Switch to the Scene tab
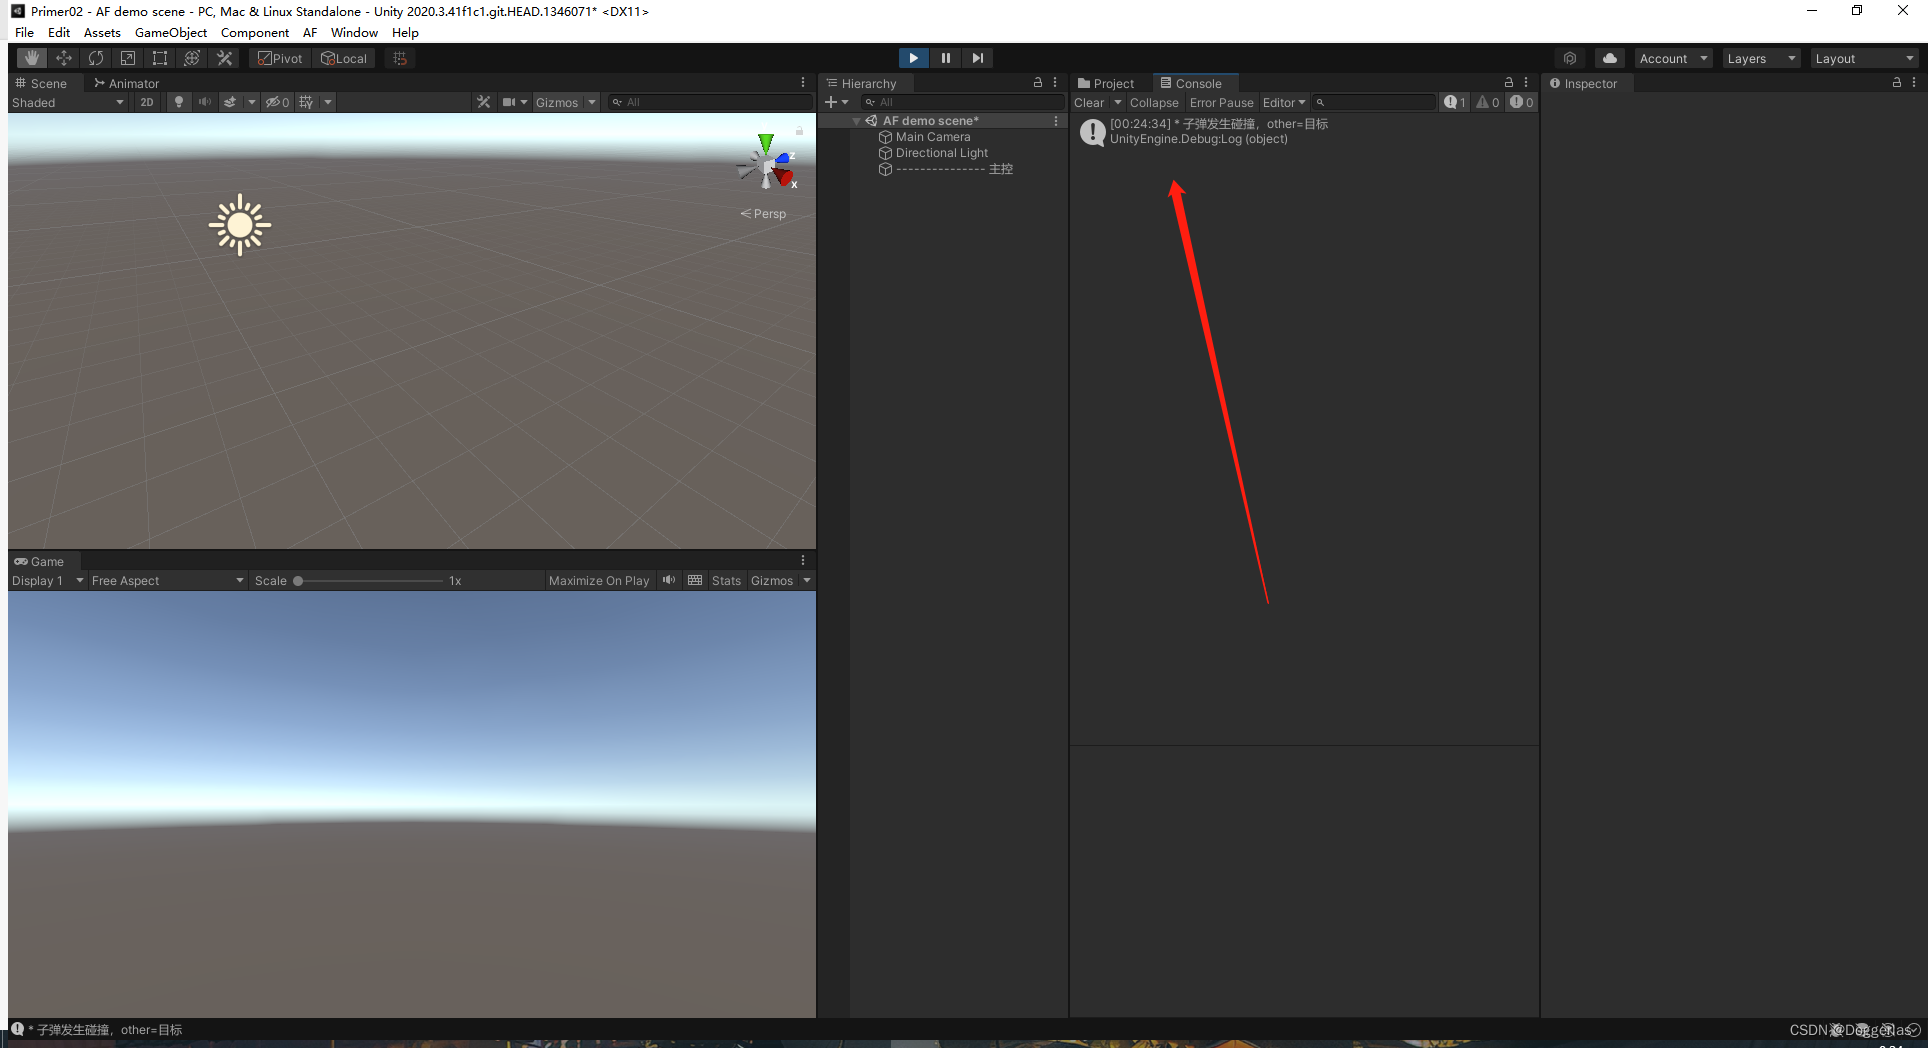Image resolution: width=1928 pixels, height=1048 pixels. pos(42,83)
